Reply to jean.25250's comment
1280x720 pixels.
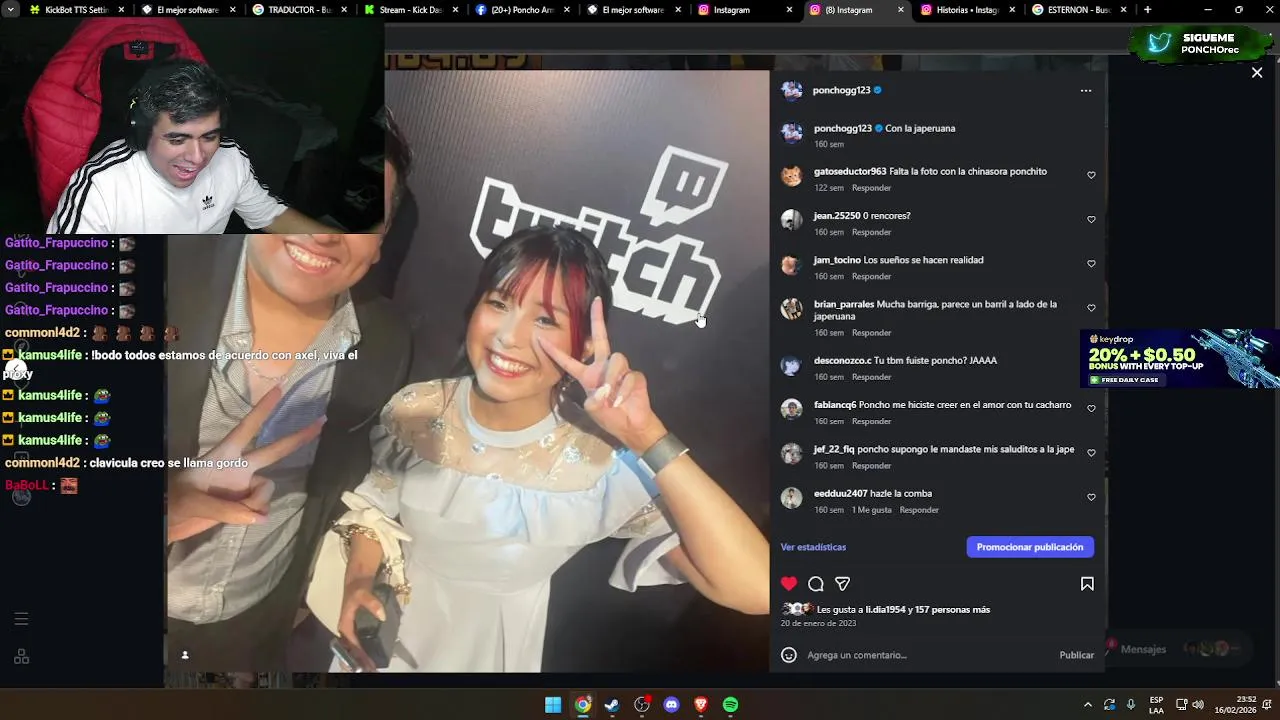[871, 232]
